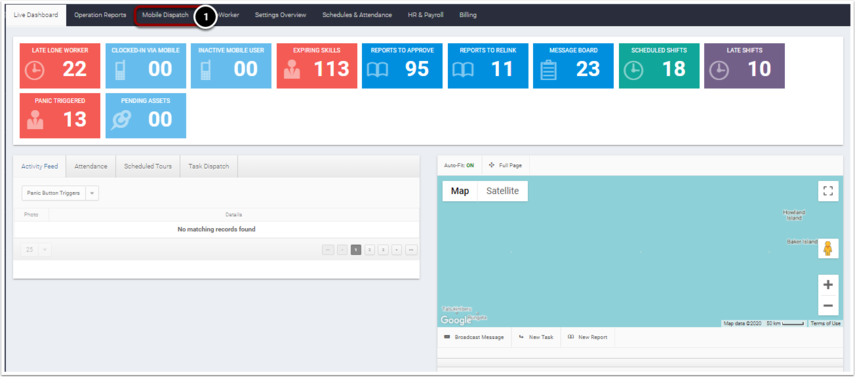Viewport: 855px width, 377px height.
Task: Click the Full Page map button
Action: click(505, 165)
